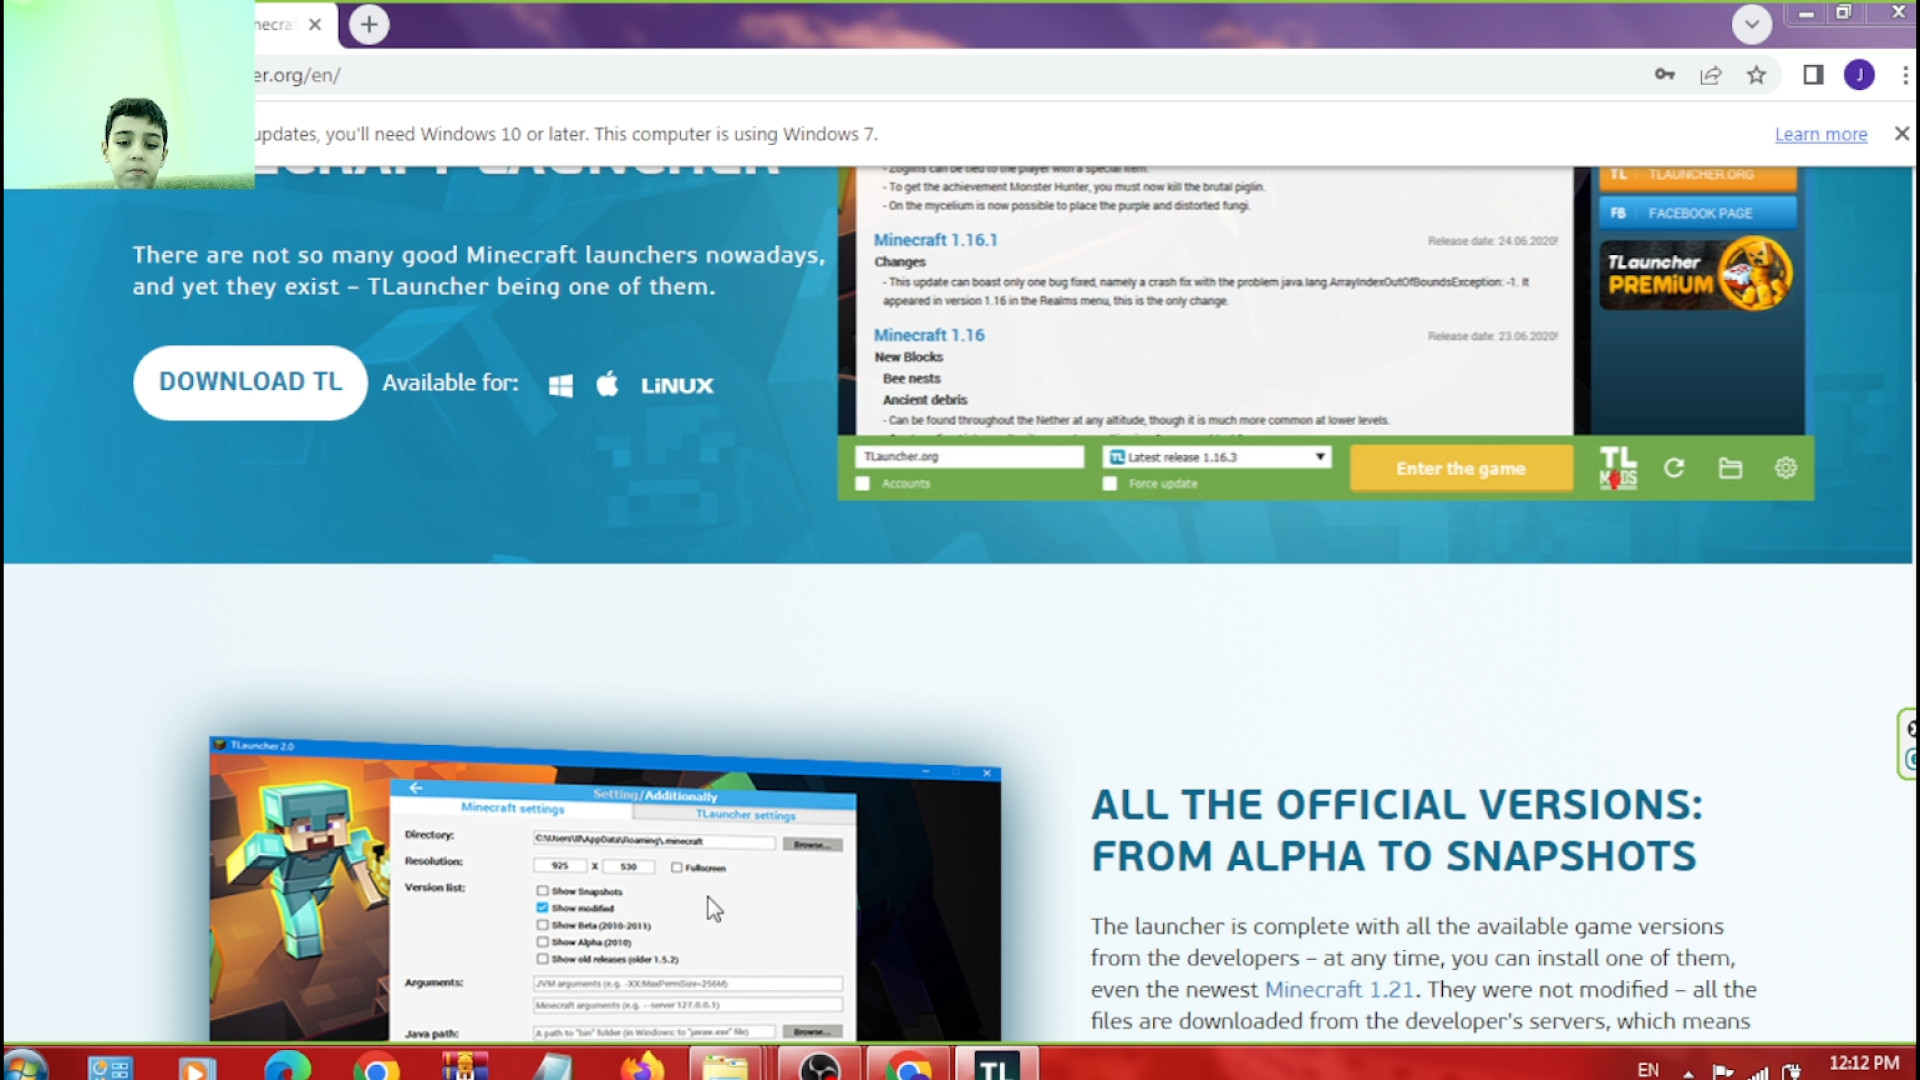Image resolution: width=1920 pixels, height=1080 pixels.
Task: Open the Learn more link
Action: coord(1821,134)
